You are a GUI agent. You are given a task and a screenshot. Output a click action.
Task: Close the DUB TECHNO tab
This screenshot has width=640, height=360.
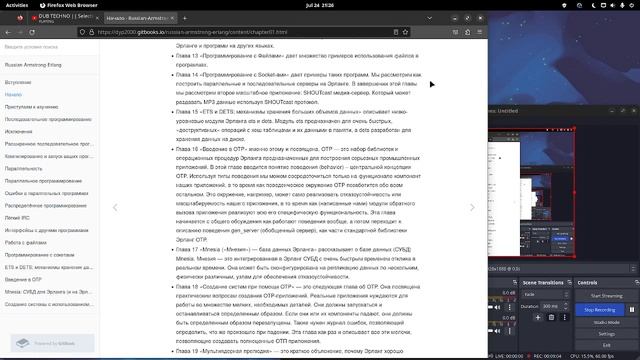(x=97, y=18)
